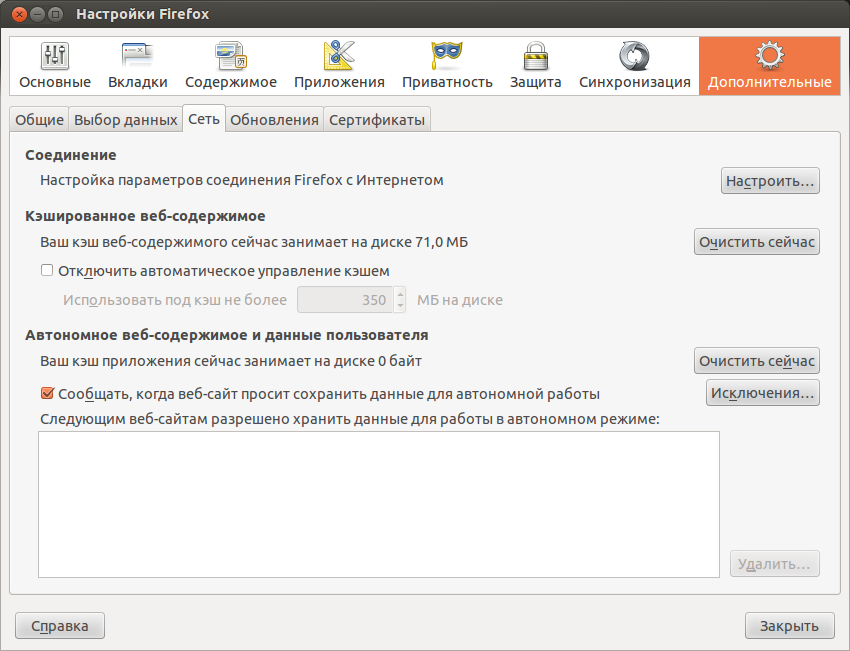Click the text about 0 байт app cache

[x=231, y=362]
